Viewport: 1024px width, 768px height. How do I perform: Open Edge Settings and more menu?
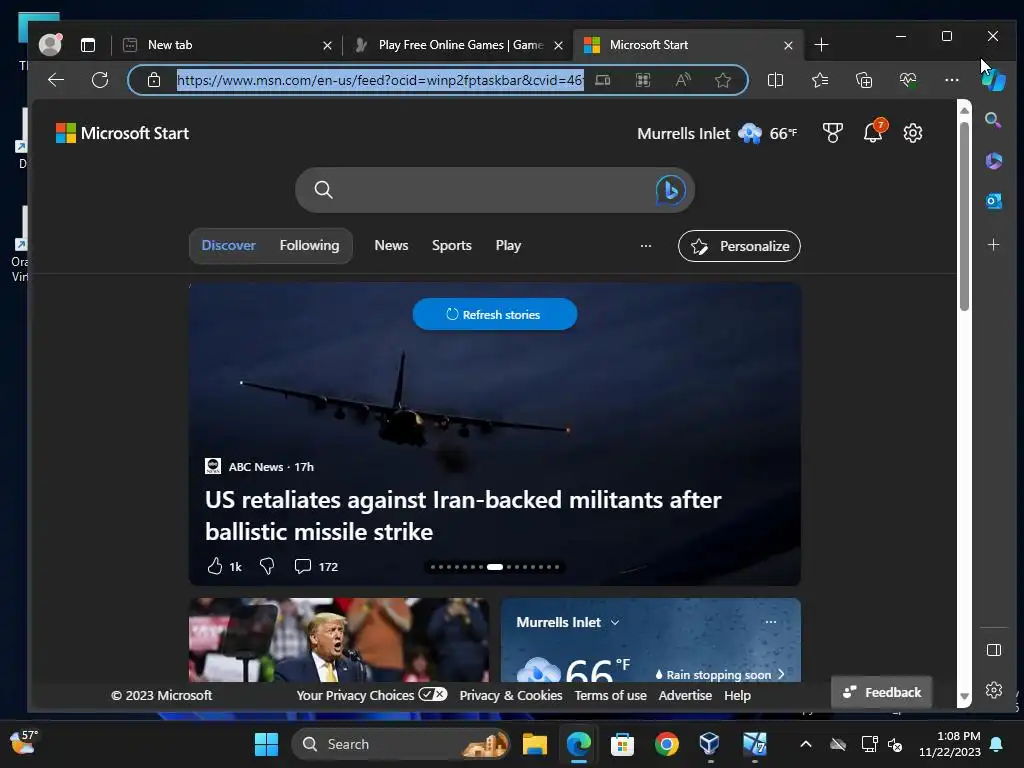(952, 80)
